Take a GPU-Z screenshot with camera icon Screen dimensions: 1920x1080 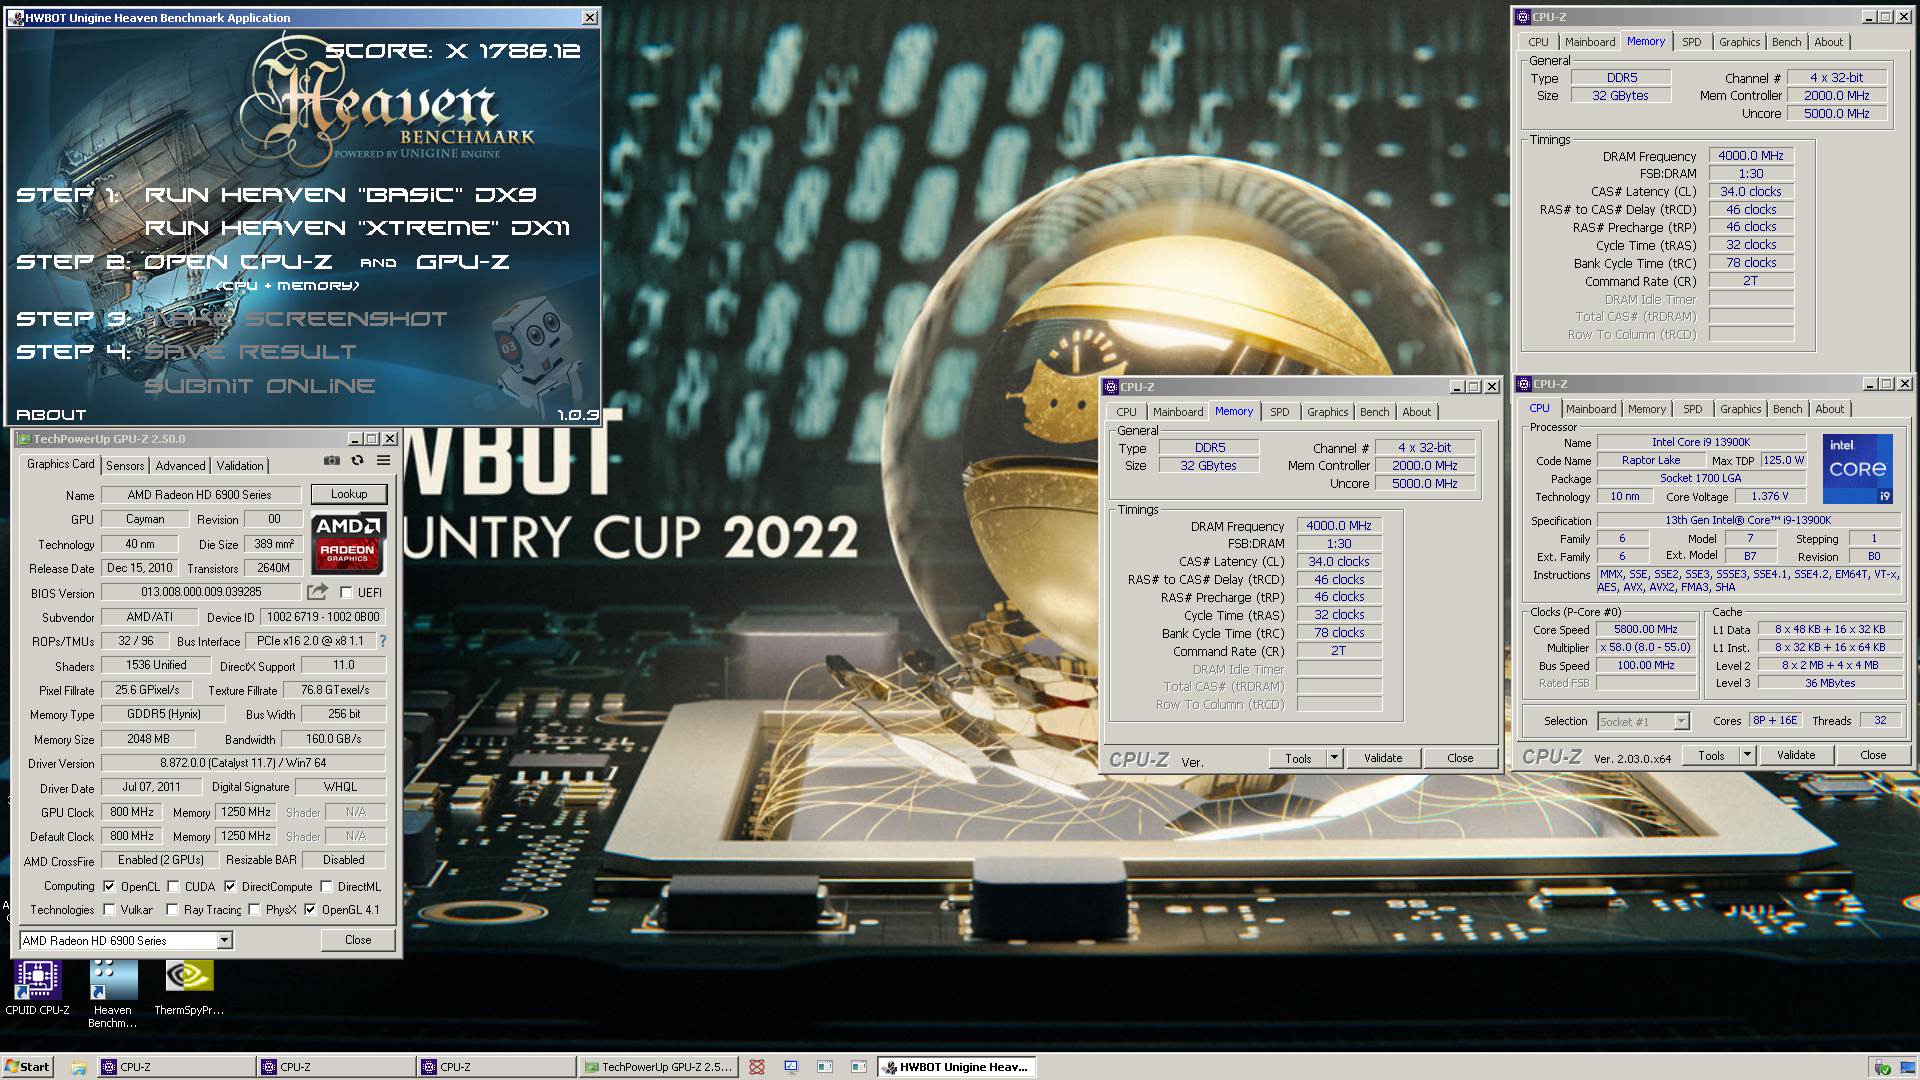point(331,461)
